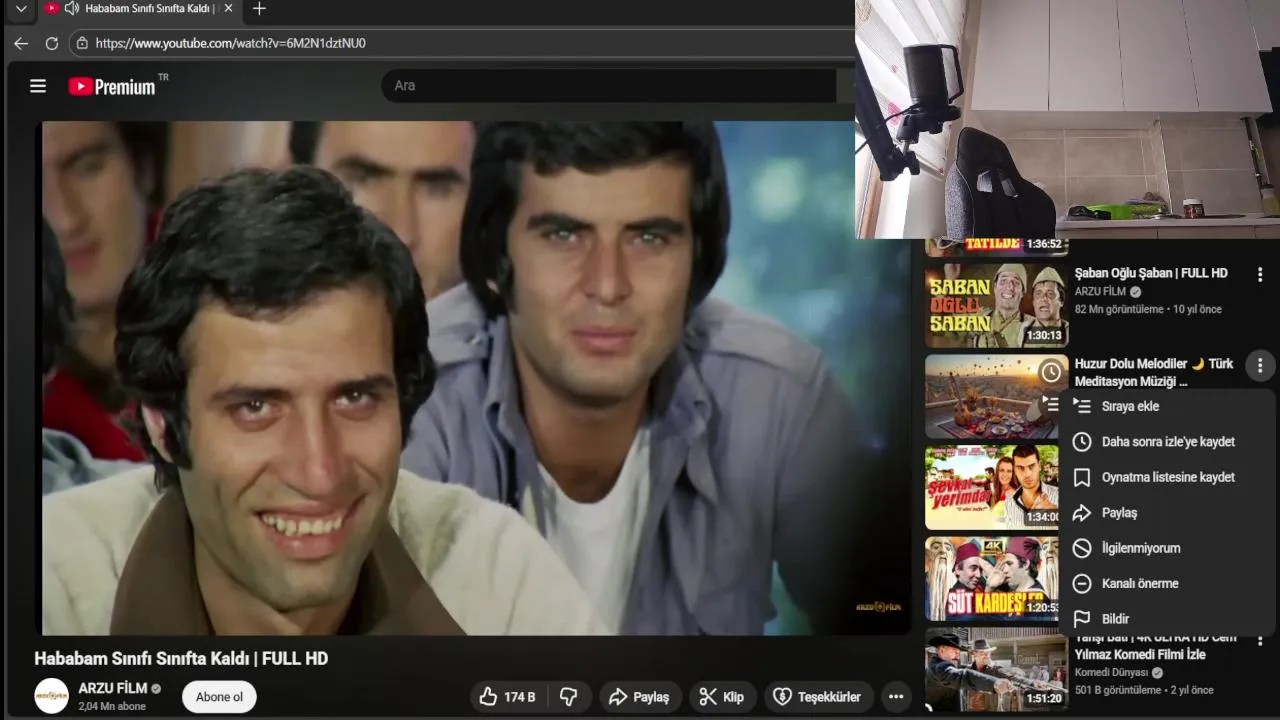Click watch later clock on Huzur Dolu thumbnail

[1051, 373]
